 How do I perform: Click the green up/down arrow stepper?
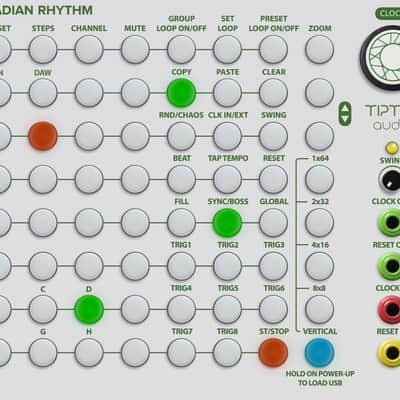(345, 114)
